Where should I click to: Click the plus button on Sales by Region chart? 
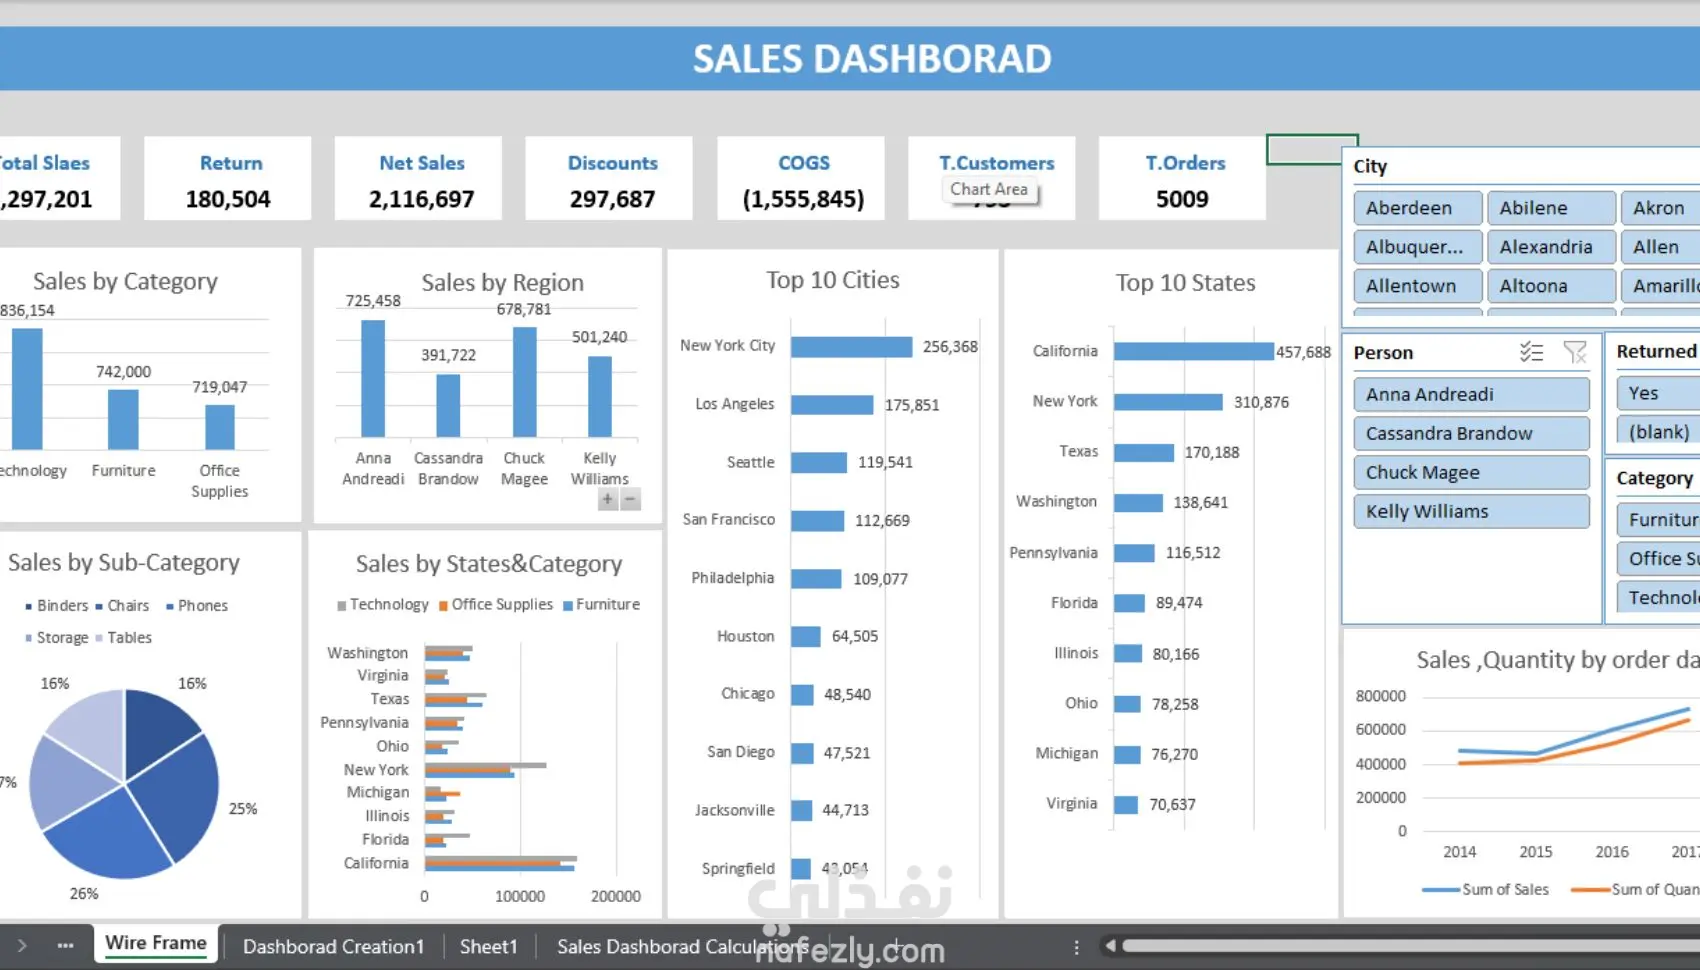[x=607, y=499]
